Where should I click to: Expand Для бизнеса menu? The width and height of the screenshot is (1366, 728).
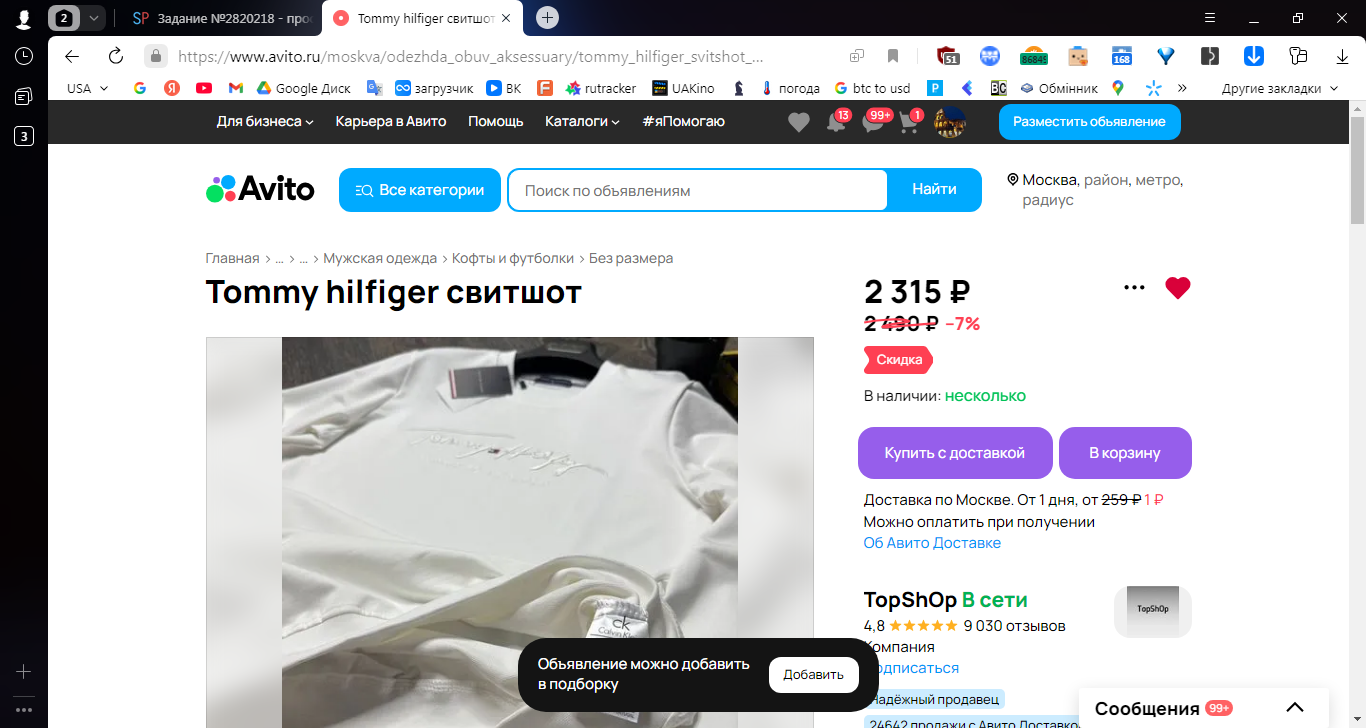(x=265, y=121)
